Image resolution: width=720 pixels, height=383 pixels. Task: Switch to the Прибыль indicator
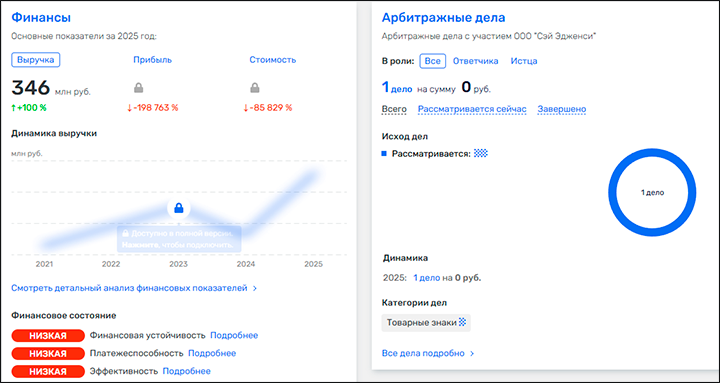(152, 60)
